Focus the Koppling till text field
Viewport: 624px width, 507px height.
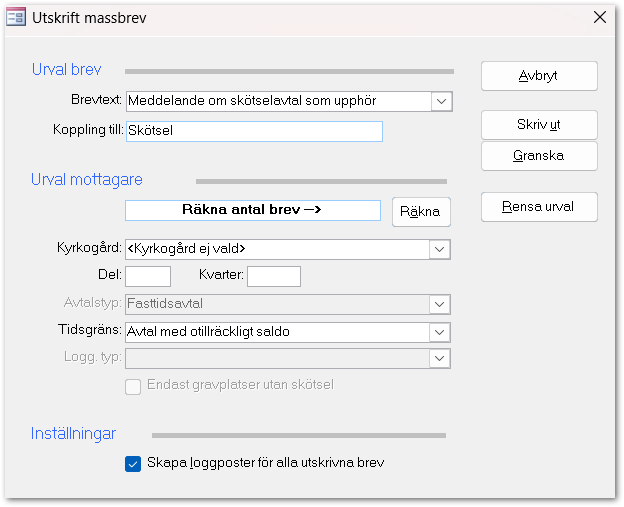pos(253,131)
